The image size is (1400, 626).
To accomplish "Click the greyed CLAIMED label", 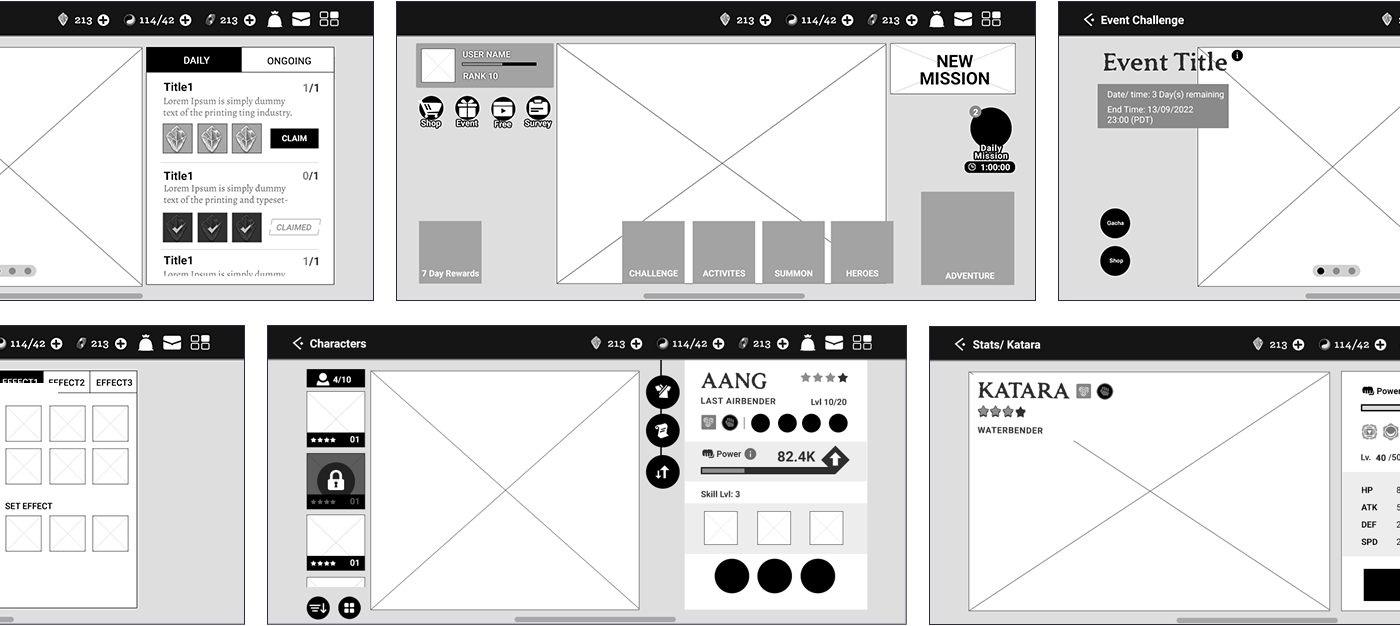I will click(294, 227).
